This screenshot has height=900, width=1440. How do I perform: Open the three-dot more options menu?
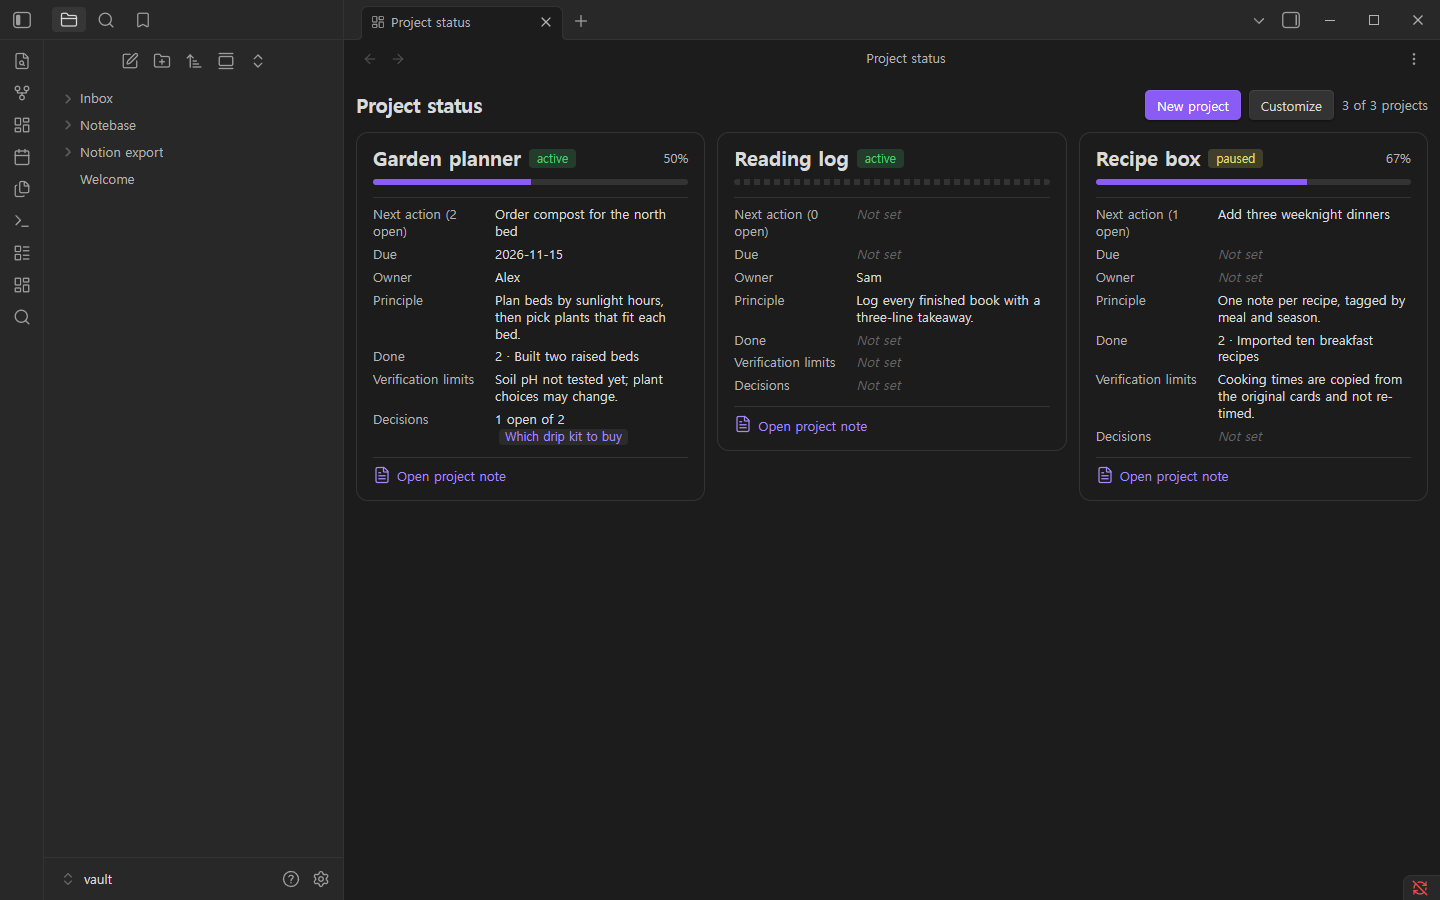1414,59
